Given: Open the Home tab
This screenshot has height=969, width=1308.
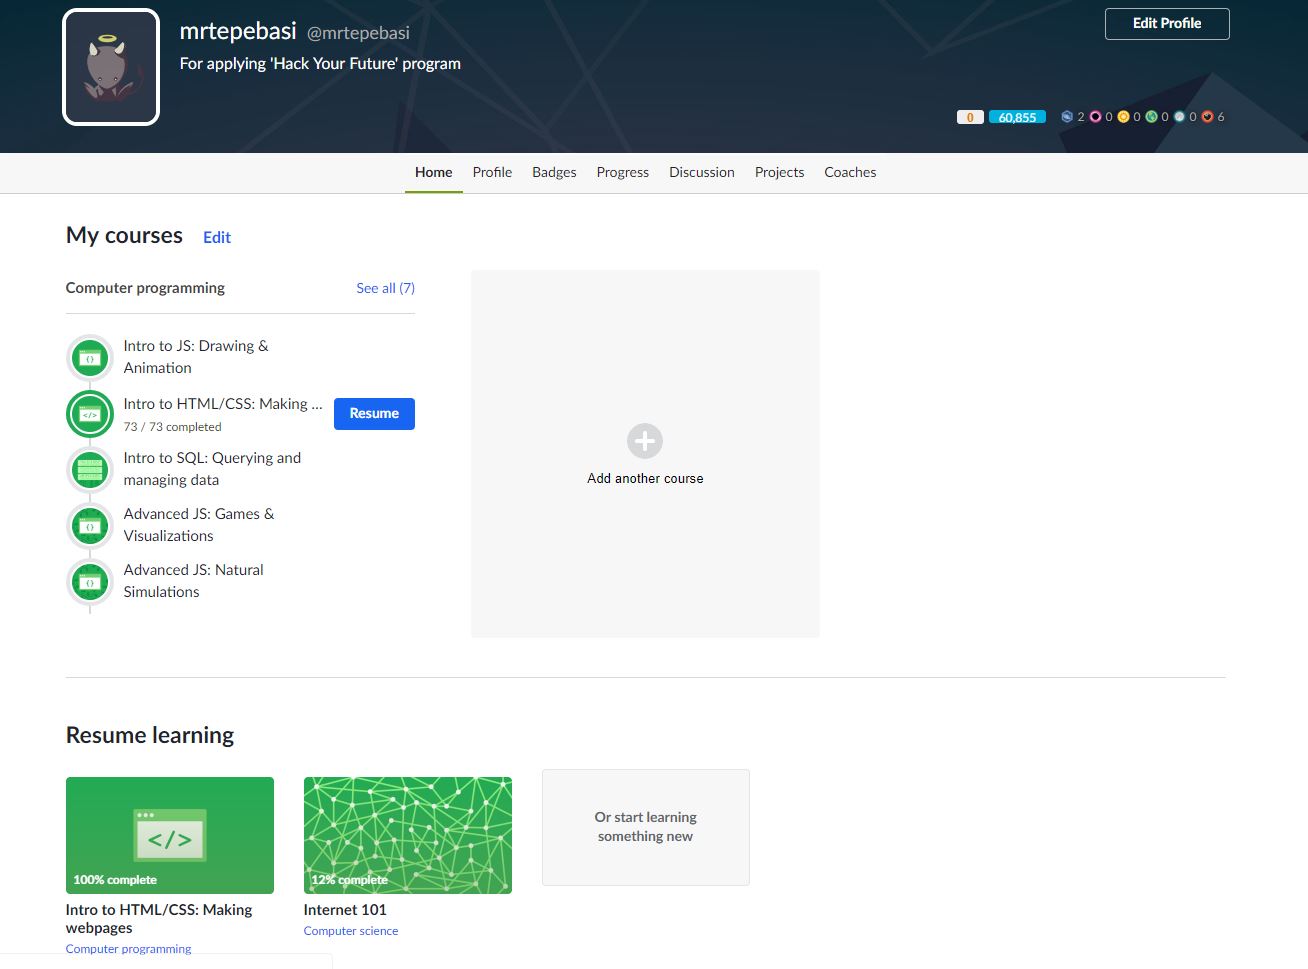Looking at the screenshot, I should 434,172.
